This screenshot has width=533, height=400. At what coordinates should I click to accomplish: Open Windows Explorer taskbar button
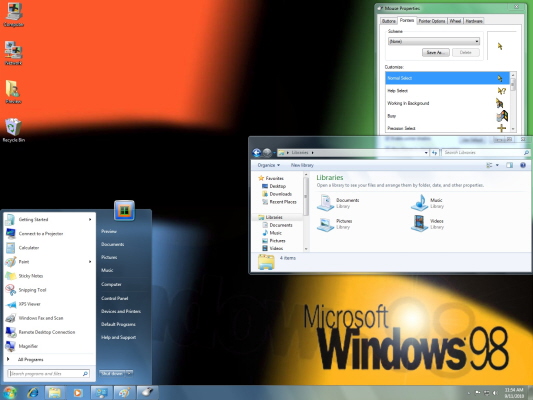[x=54, y=393]
